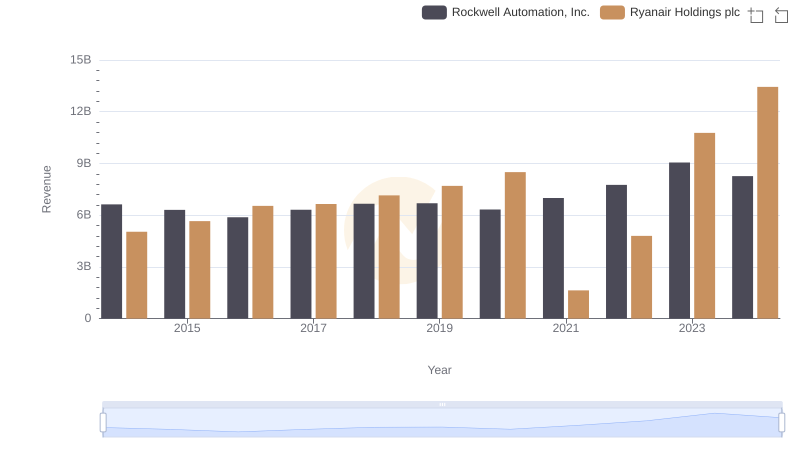Click the short Ryanair bar for 2021
This screenshot has height=461, width=800.
click(578, 304)
